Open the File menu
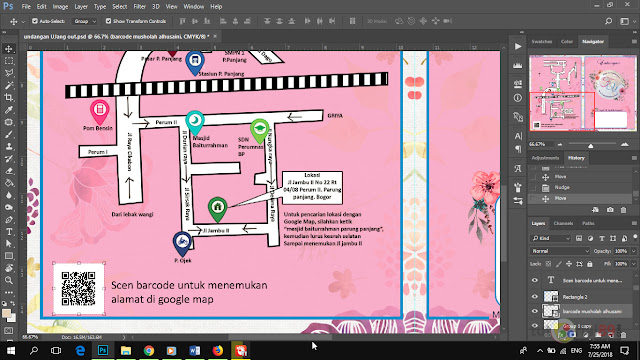 coord(26,7)
